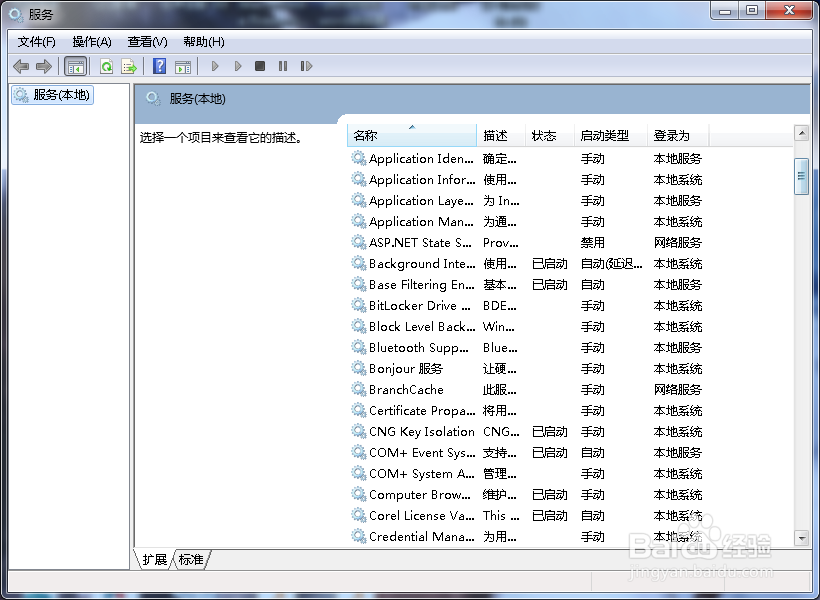Sort by the 登录为 column header

click(x=678, y=135)
